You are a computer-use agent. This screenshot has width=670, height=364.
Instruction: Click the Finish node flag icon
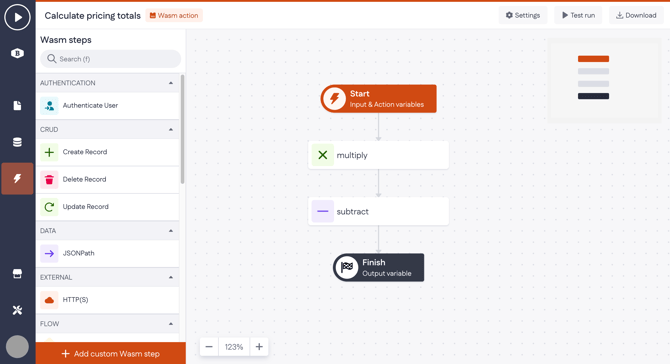pos(347,267)
